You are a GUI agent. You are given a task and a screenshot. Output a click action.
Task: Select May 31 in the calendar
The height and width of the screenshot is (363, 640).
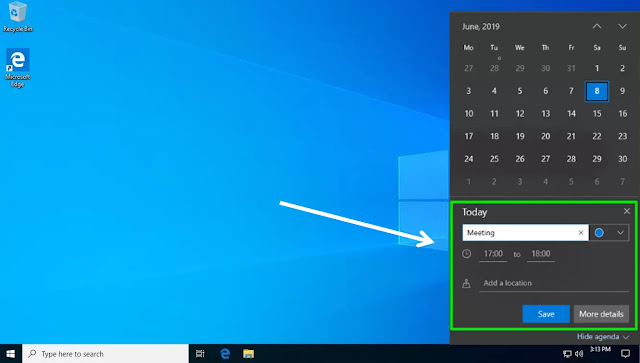point(571,68)
